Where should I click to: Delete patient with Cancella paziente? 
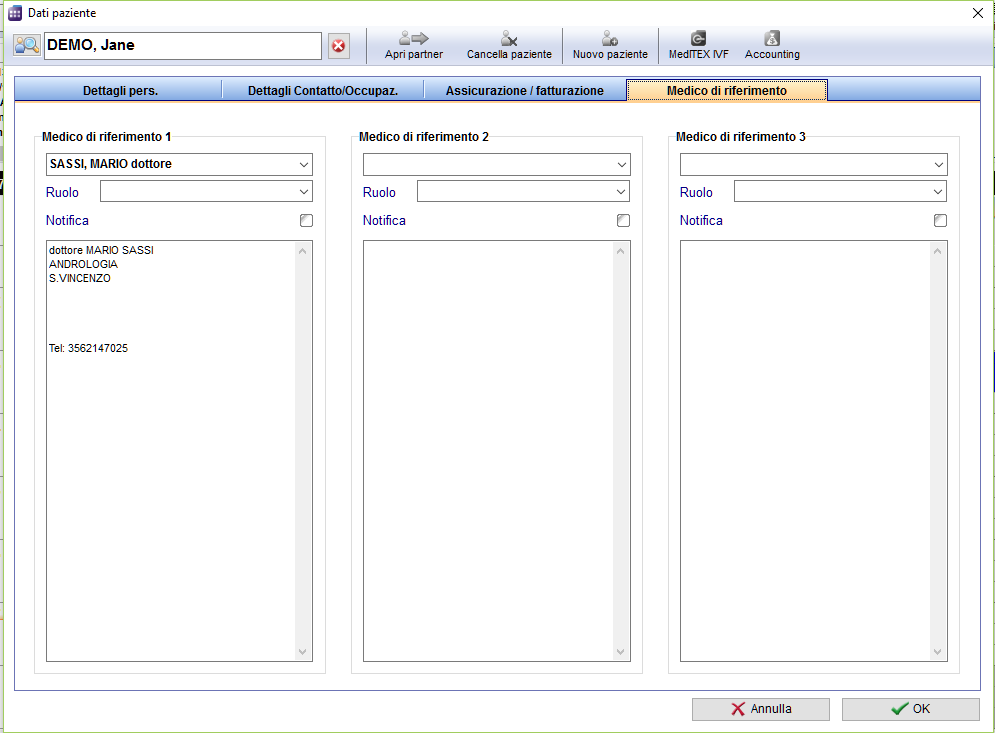[x=509, y=46]
